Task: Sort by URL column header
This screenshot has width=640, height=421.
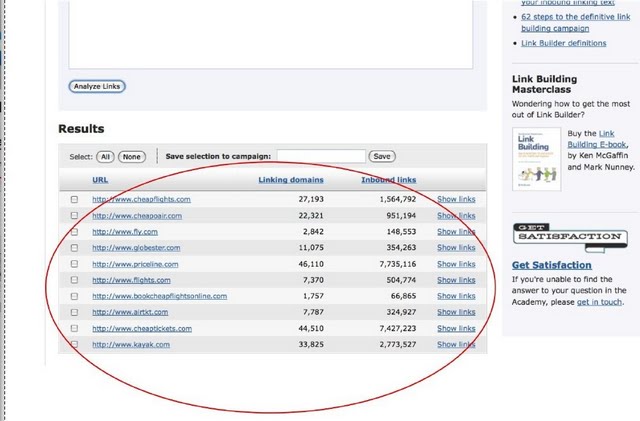Action: [x=100, y=180]
